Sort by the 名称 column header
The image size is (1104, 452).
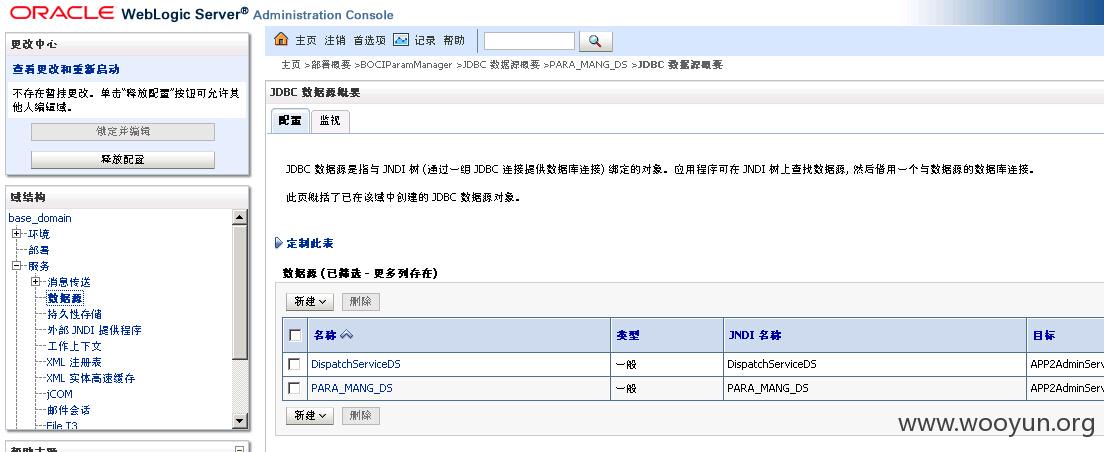pyautogui.click(x=325, y=335)
